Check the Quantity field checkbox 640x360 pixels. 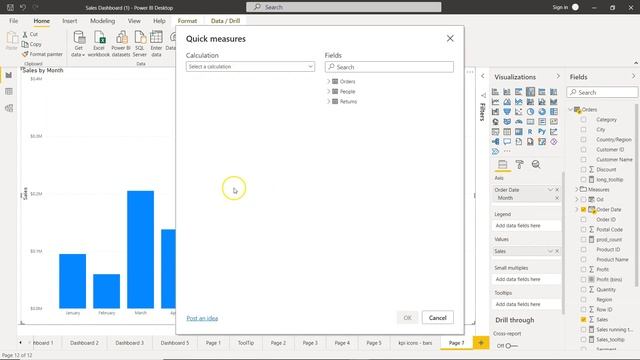[x=583, y=289]
